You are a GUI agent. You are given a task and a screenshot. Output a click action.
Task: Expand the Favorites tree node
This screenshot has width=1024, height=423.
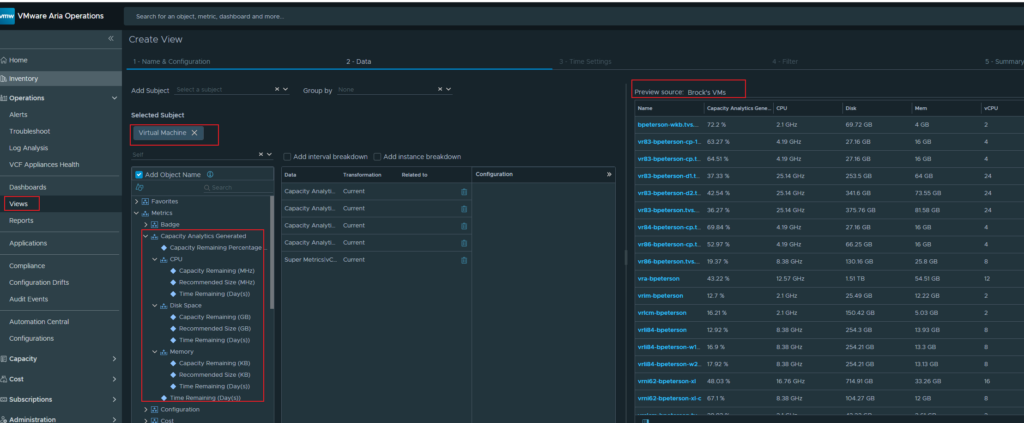[136, 202]
